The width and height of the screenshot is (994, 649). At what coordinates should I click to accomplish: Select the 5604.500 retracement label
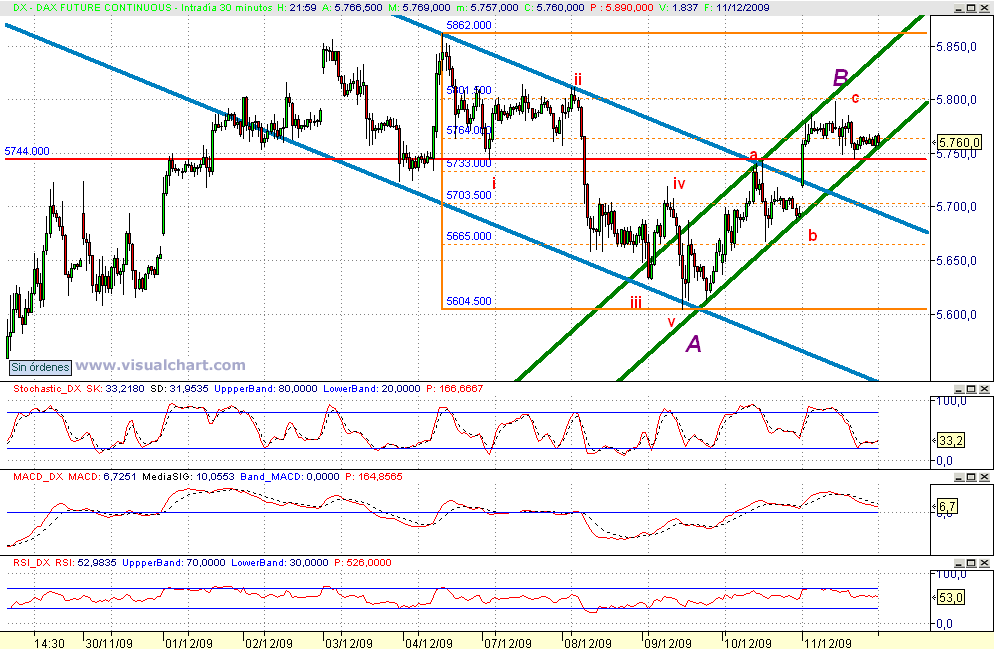coord(468,301)
